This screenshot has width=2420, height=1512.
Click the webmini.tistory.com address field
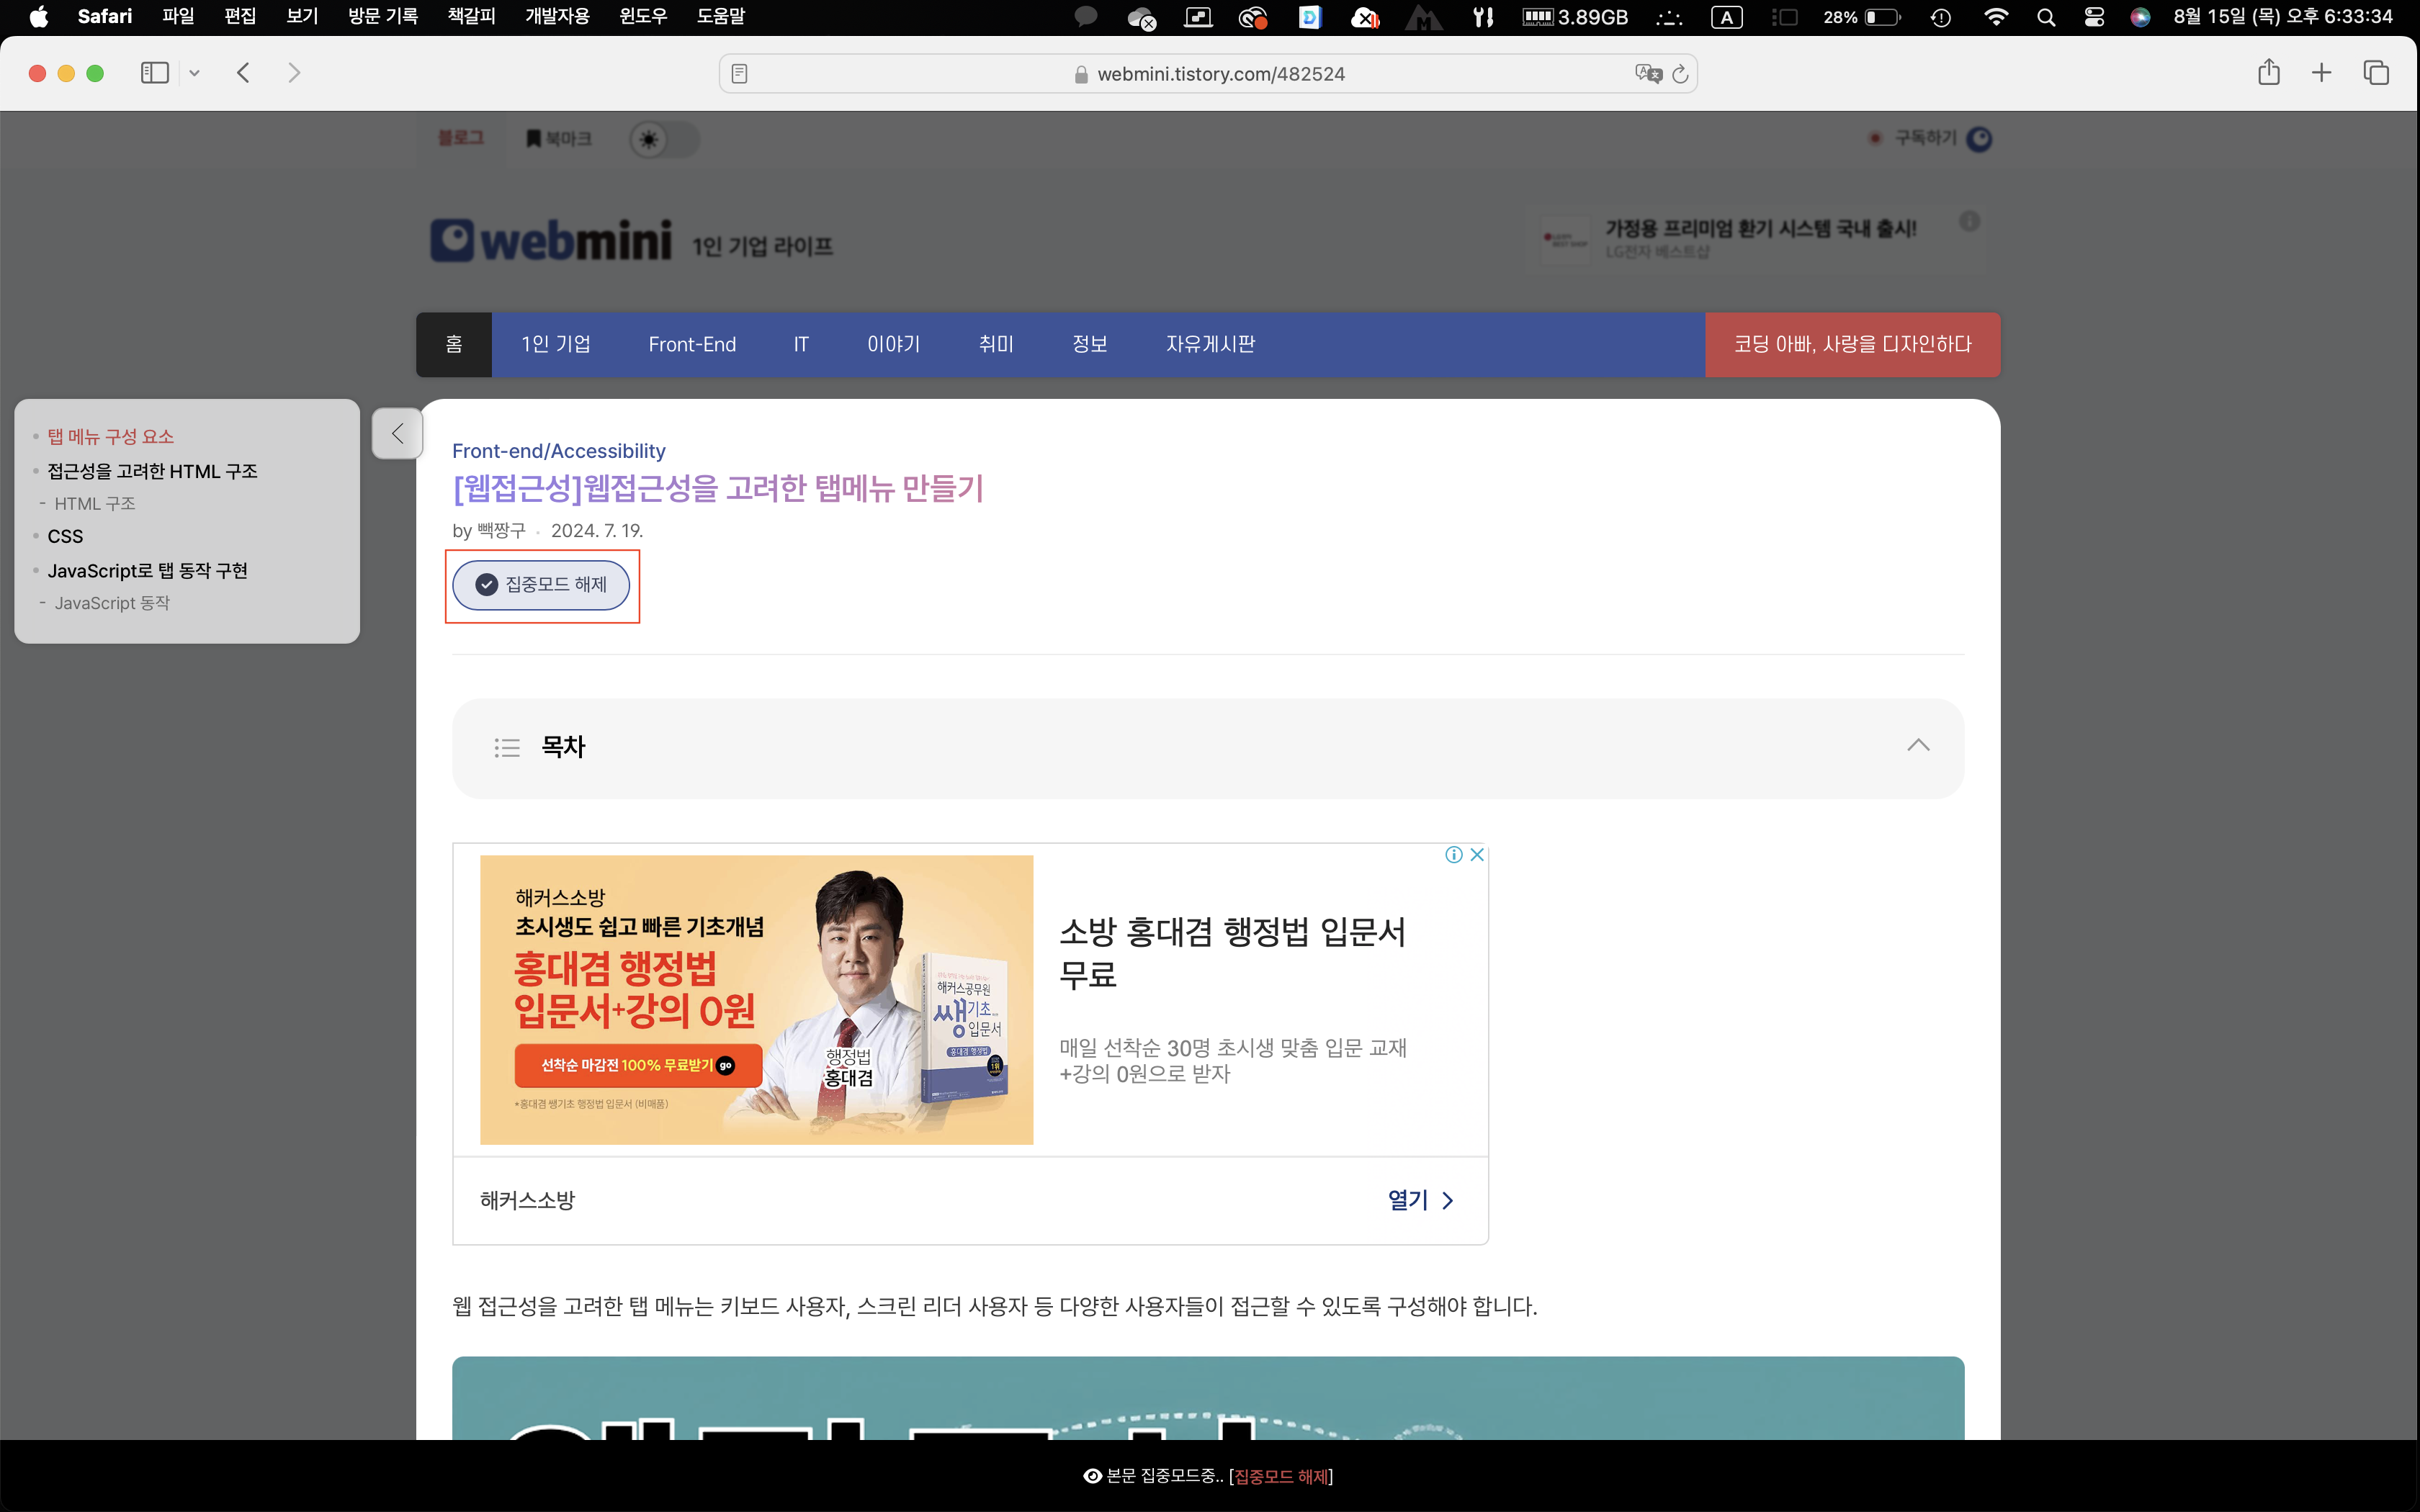point(1220,74)
